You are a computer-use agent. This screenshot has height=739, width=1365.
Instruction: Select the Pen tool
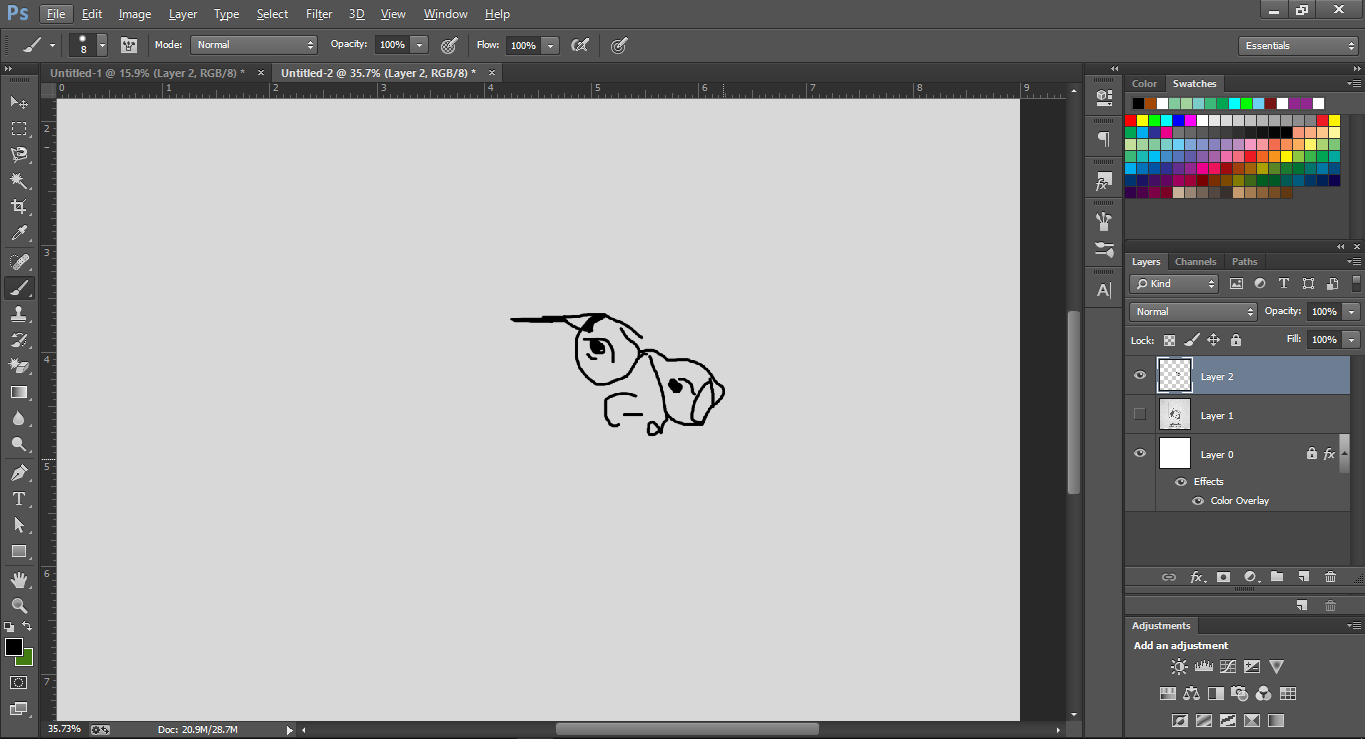tap(19, 473)
